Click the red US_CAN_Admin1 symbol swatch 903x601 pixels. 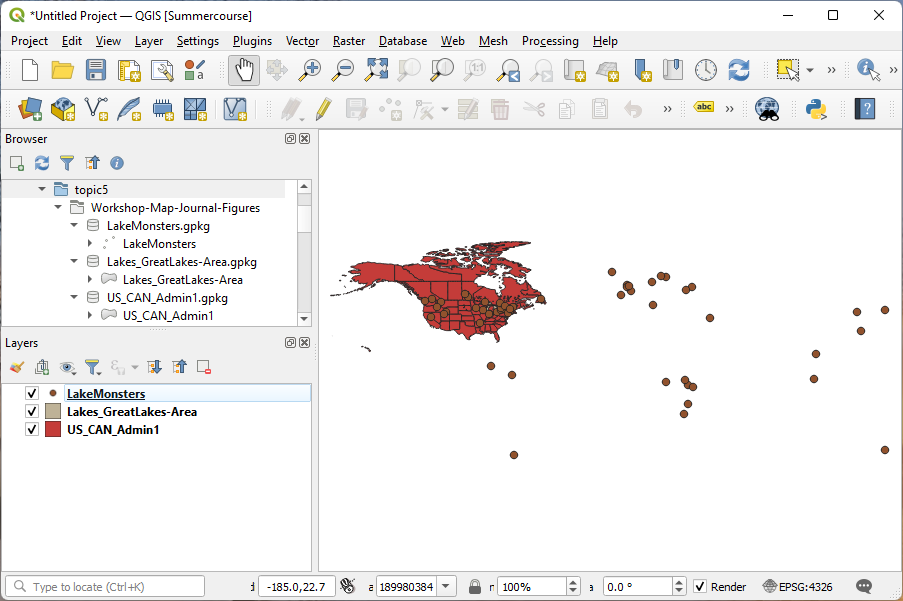[x=52, y=428]
